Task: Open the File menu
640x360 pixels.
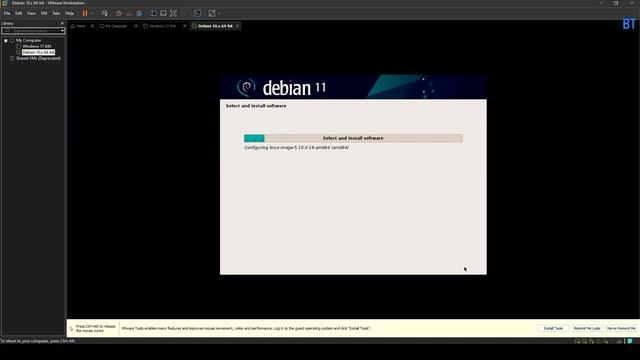Action: (7, 13)
